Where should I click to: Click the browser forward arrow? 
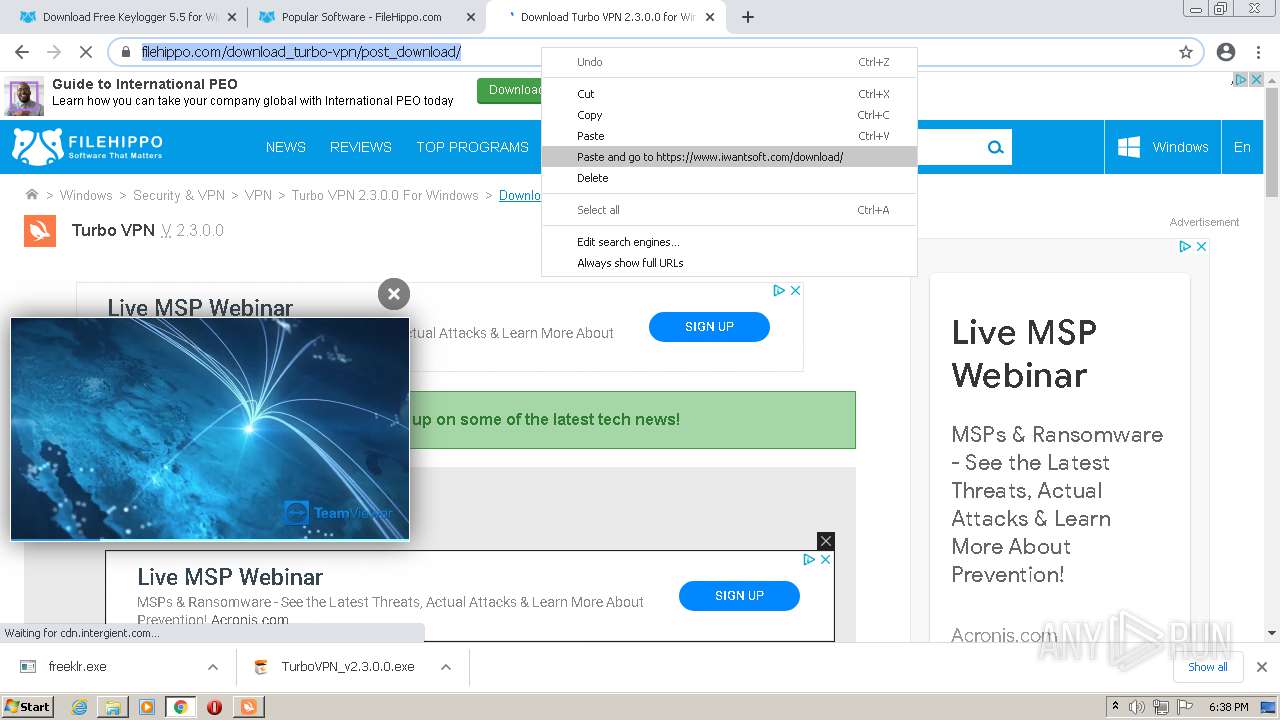54,52
